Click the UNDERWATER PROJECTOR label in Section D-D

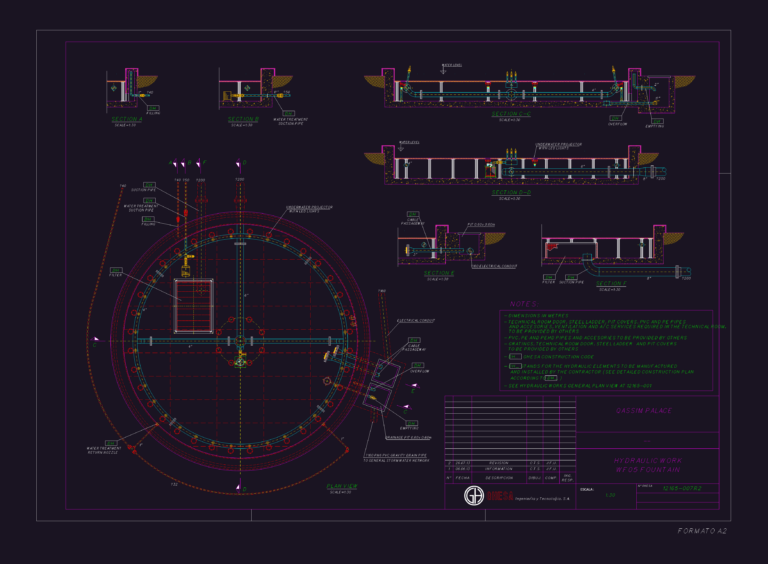(558, 146)
